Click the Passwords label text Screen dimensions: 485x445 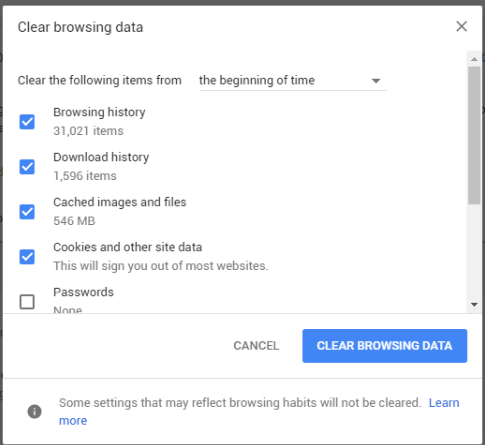tap(84, 292)
